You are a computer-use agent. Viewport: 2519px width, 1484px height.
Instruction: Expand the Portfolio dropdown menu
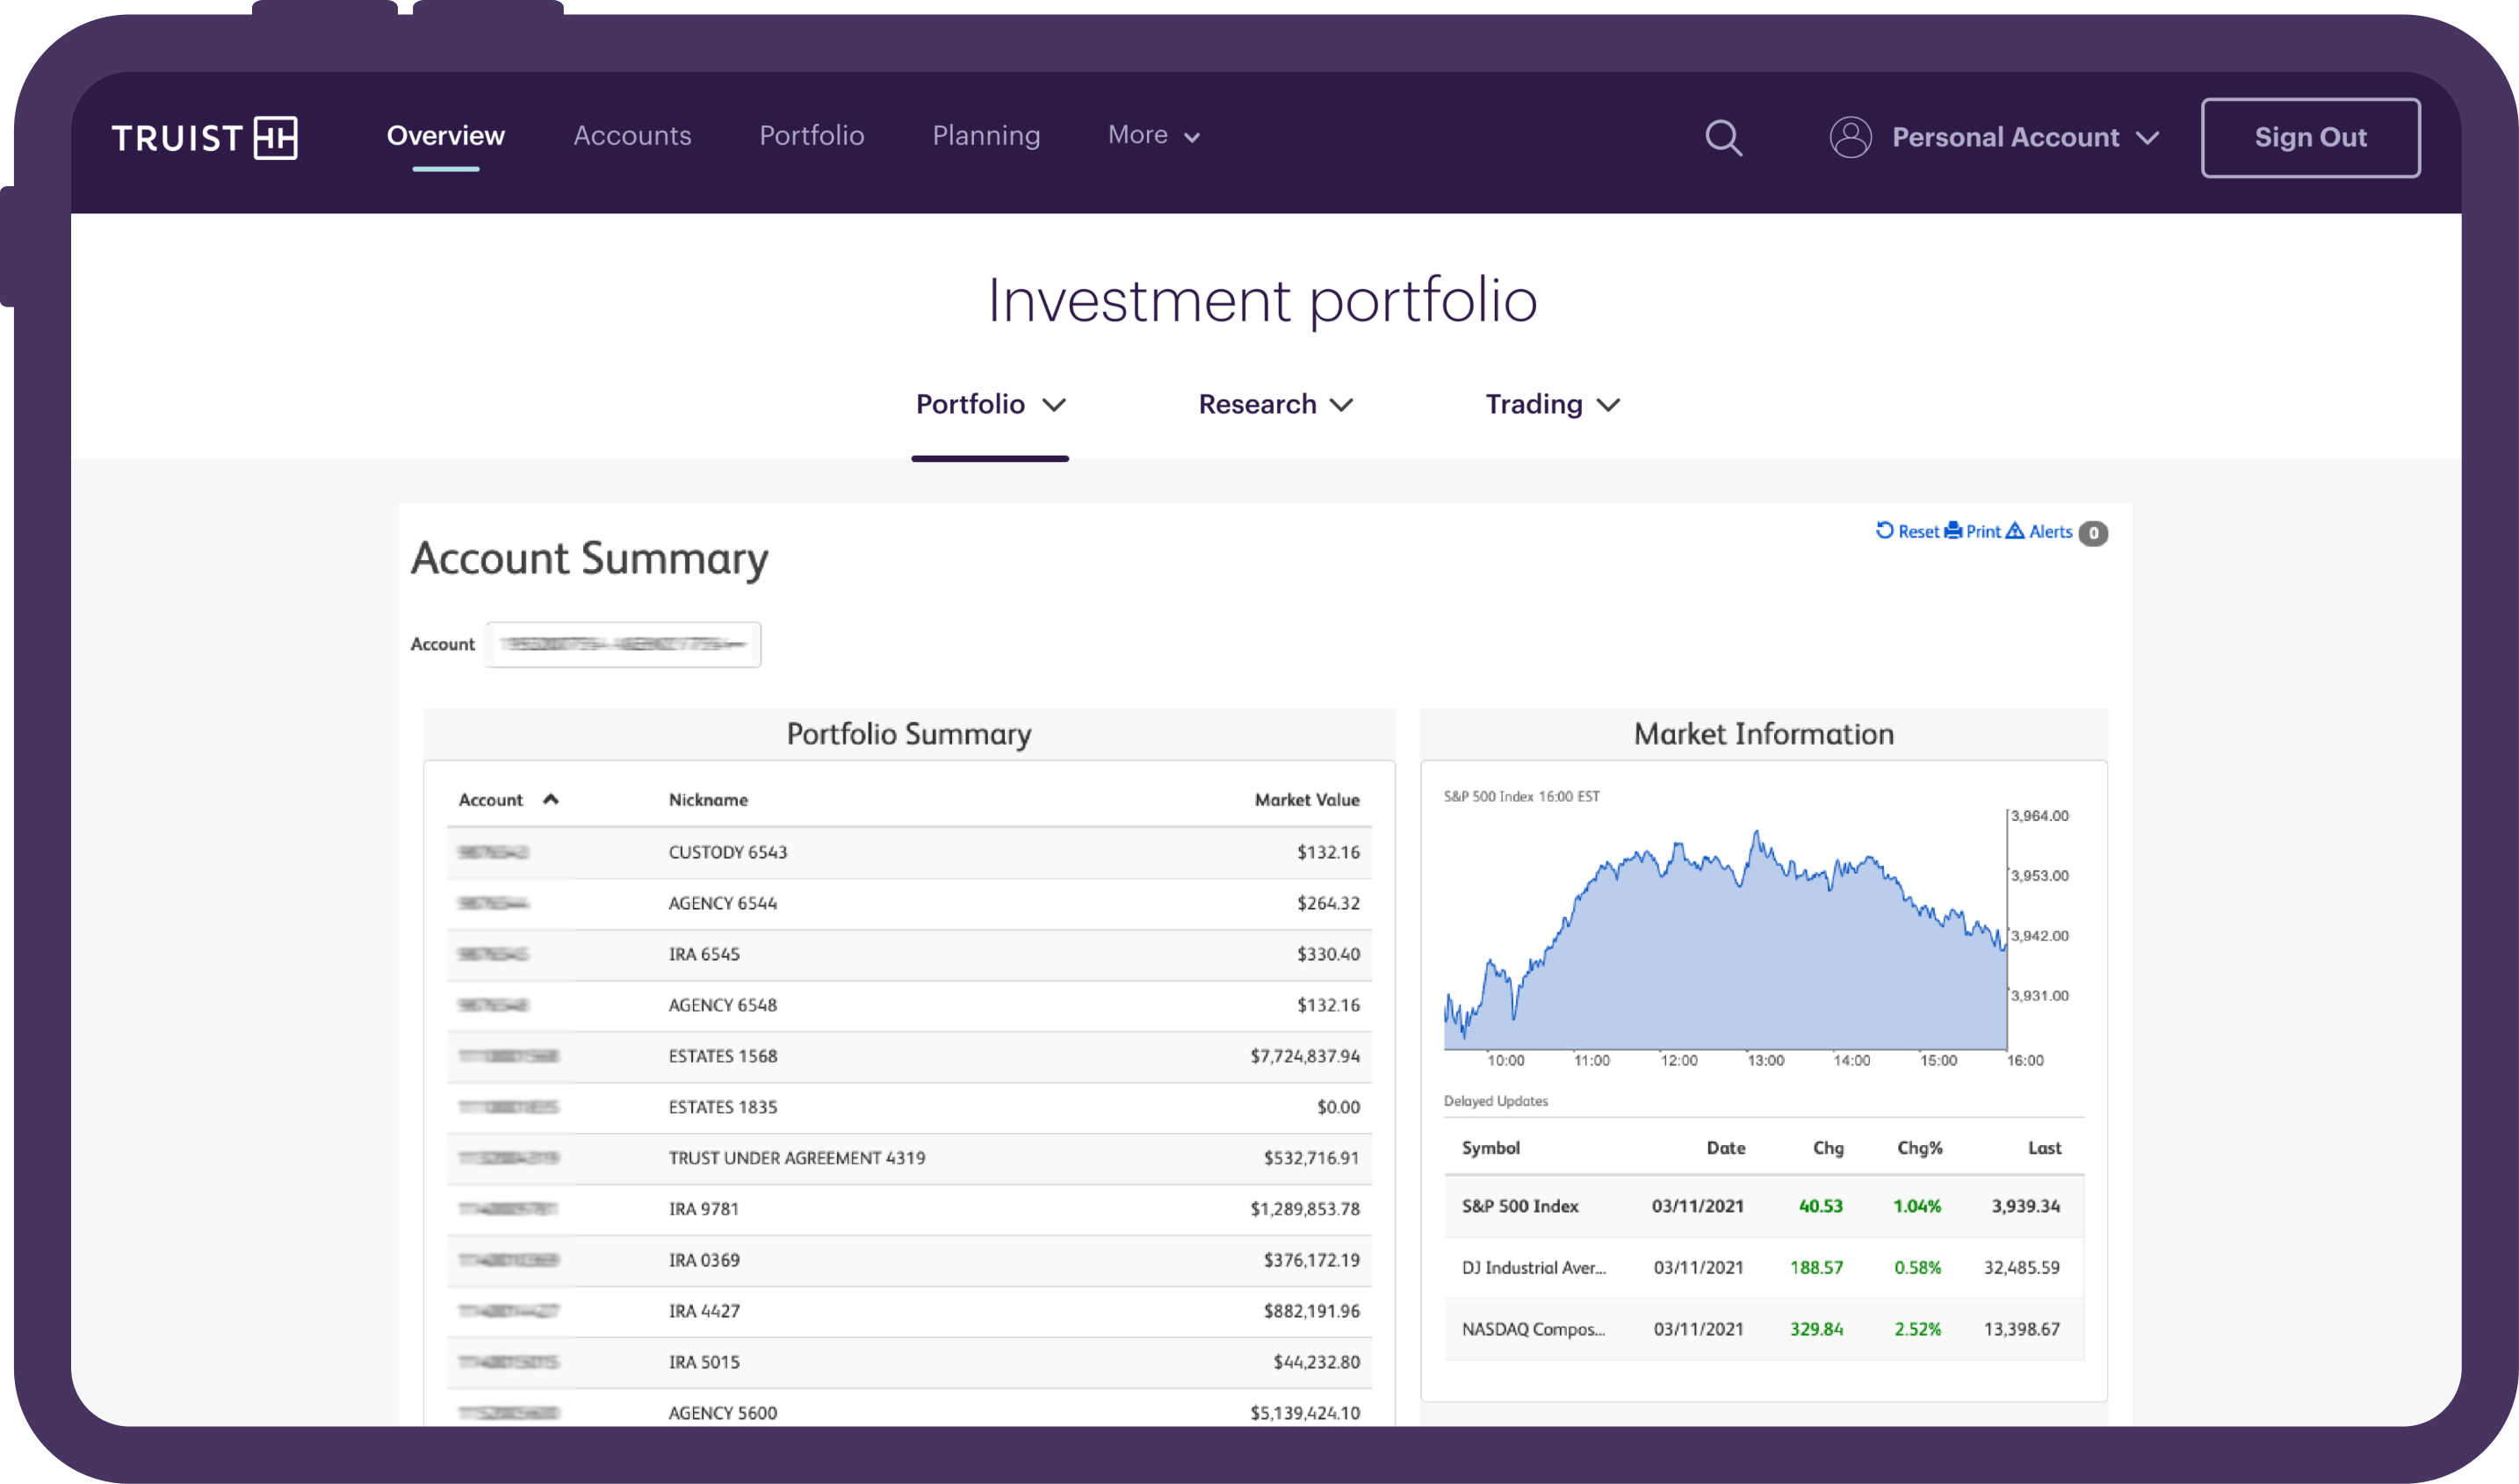[989, 405]
